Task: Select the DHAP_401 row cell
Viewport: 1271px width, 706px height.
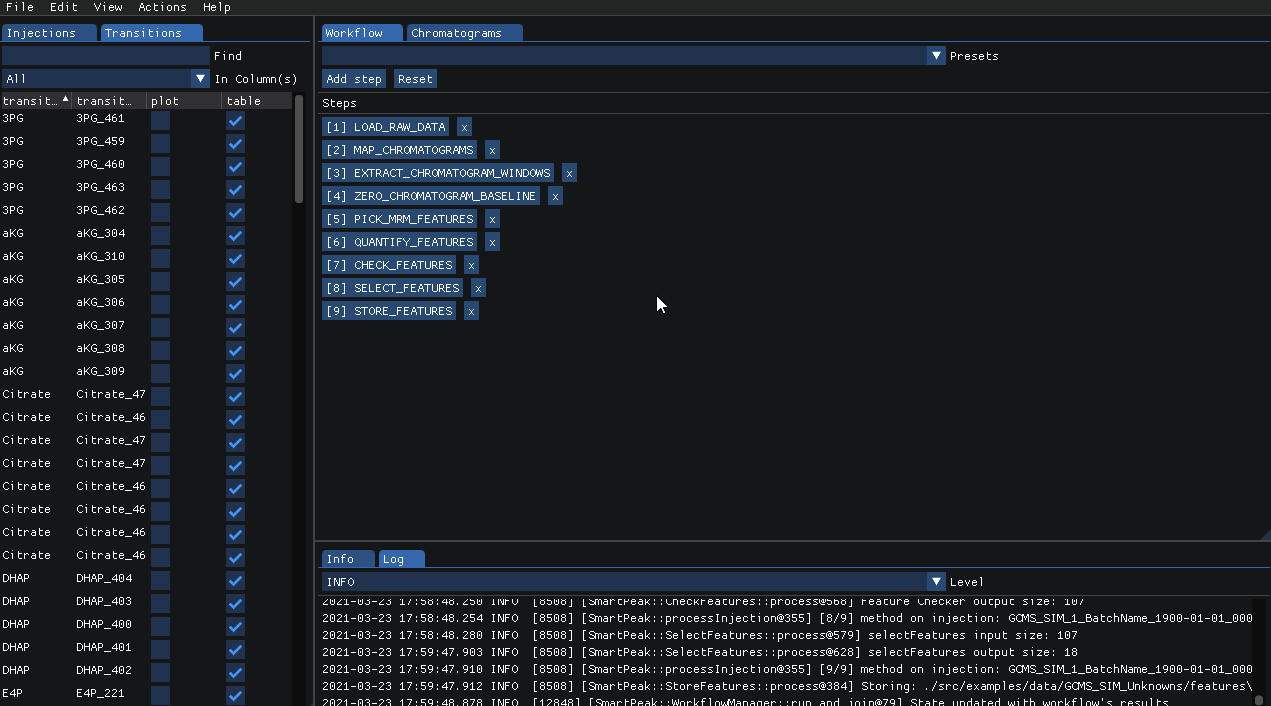Action: tap(104, 647)
